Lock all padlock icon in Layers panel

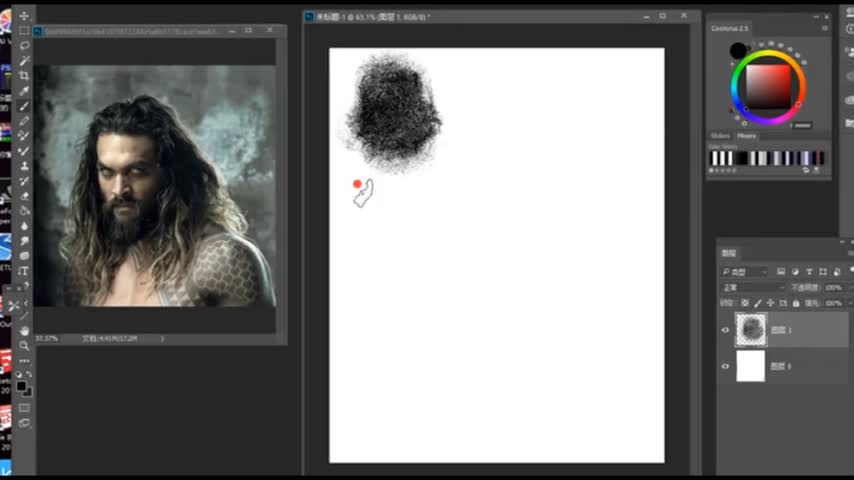(x=796, y=303)
